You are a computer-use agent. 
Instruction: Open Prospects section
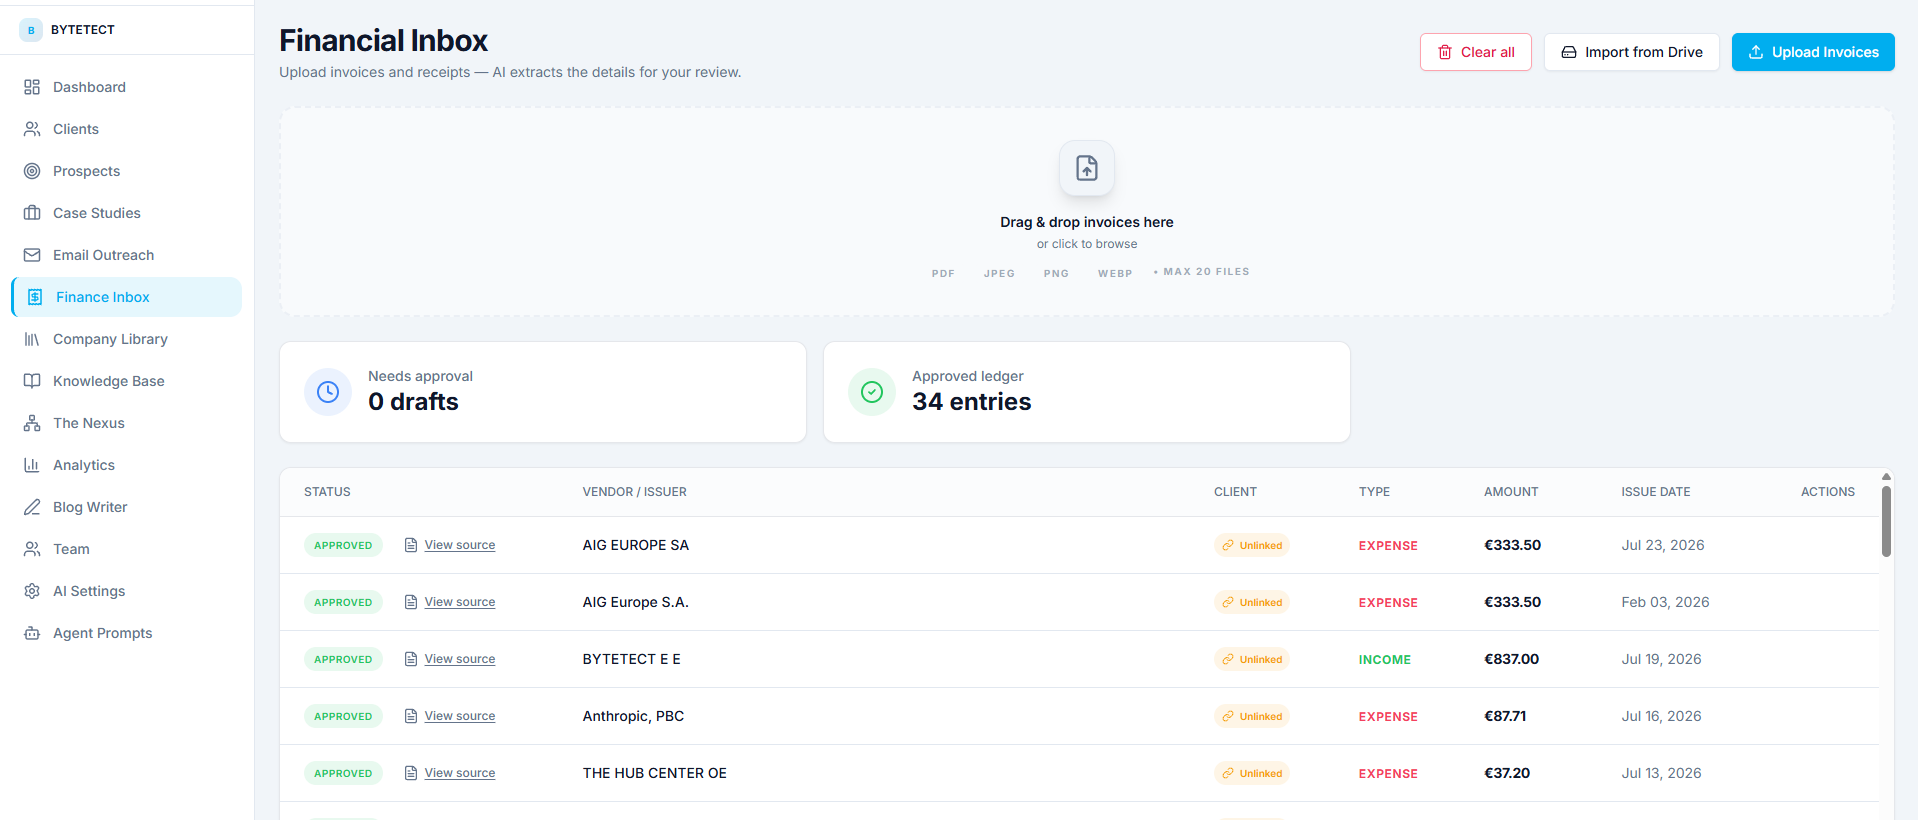pos(127,171)
